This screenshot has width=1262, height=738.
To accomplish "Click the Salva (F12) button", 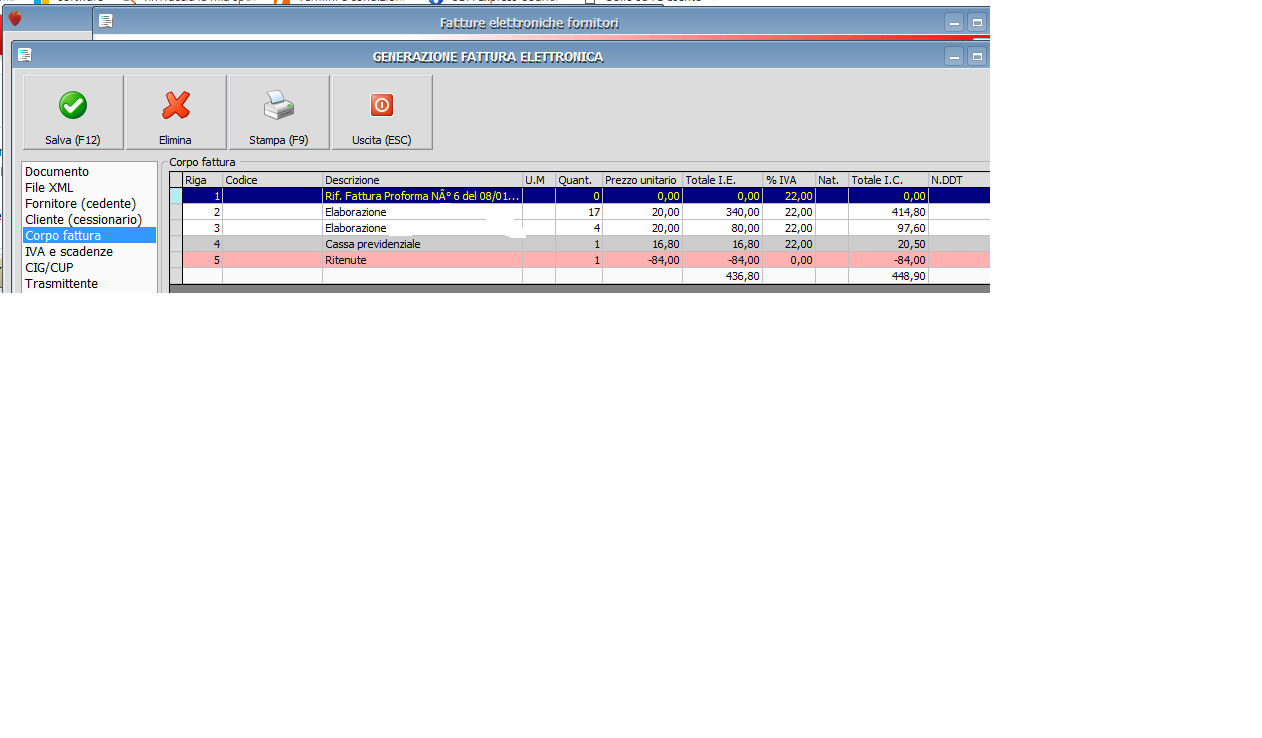I will point(73,112).
